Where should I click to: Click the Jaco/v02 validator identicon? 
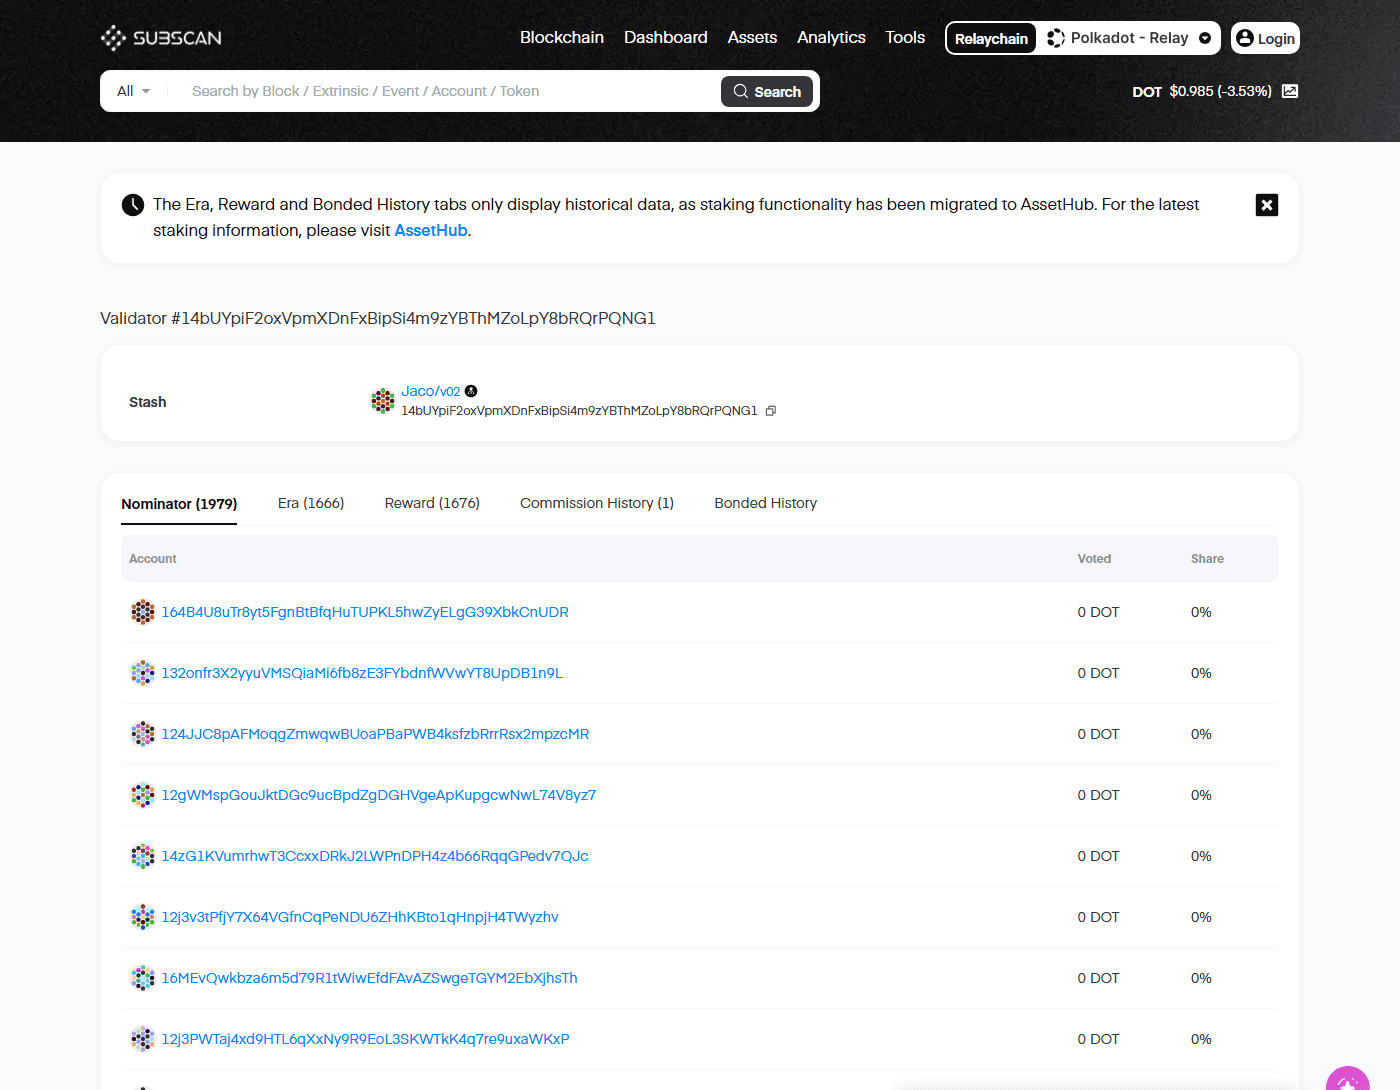tap(383, 401)
